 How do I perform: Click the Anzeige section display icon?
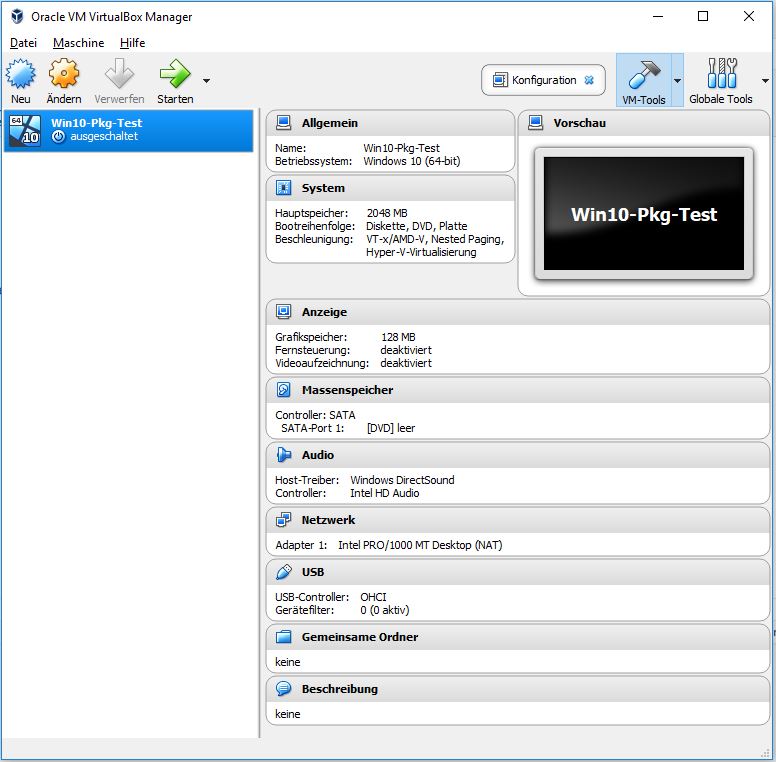click(x=284, y=312)
